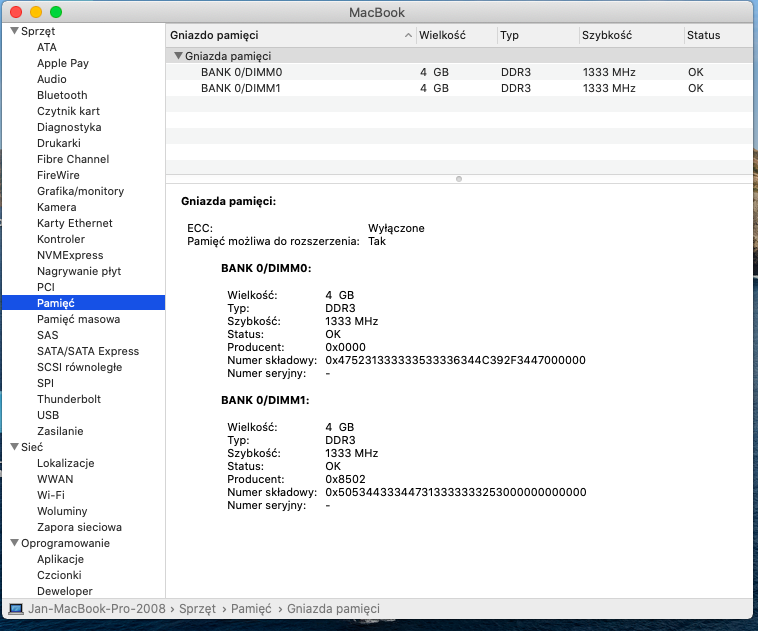This screenshot has height=631, width=758.
Task: Select PCI in the sidebar
Action: (x=46, y=287)
